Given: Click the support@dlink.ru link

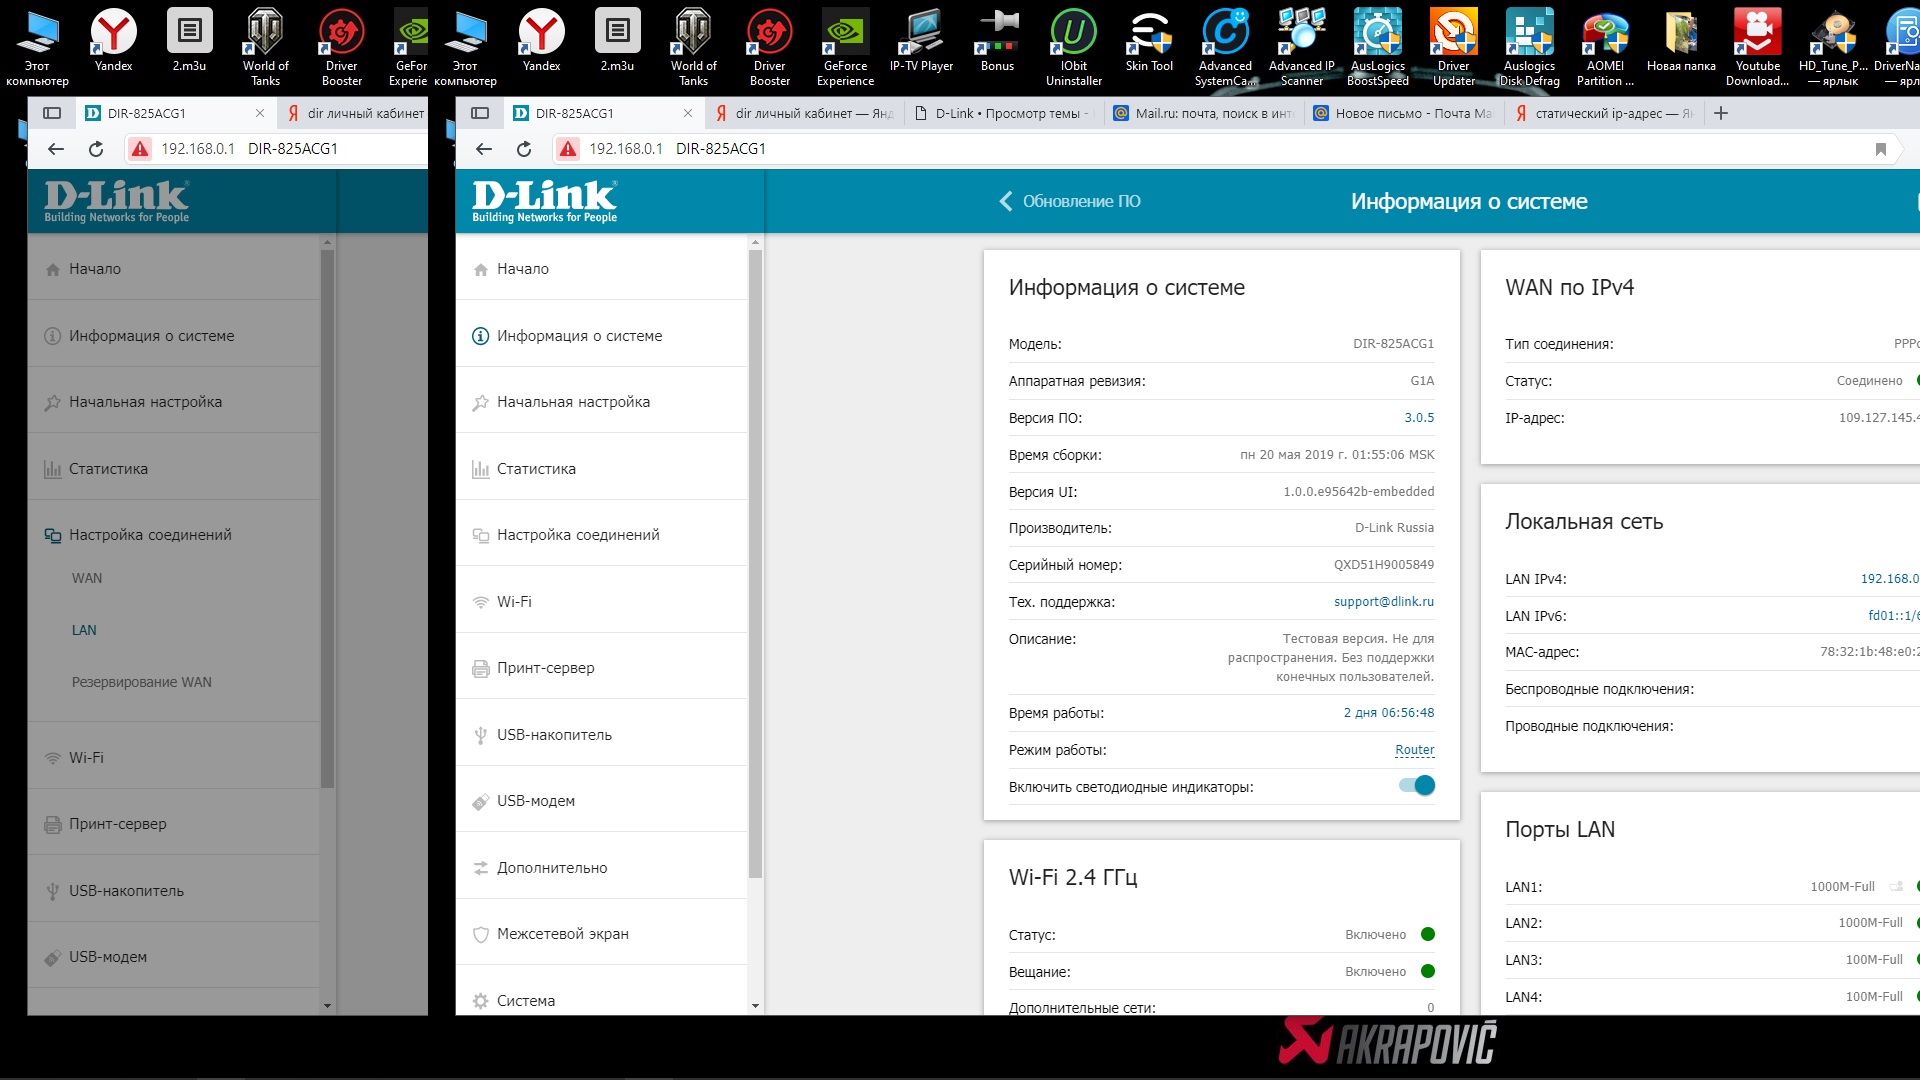Looking at the screenshot, I should [x=1383, y=602].
